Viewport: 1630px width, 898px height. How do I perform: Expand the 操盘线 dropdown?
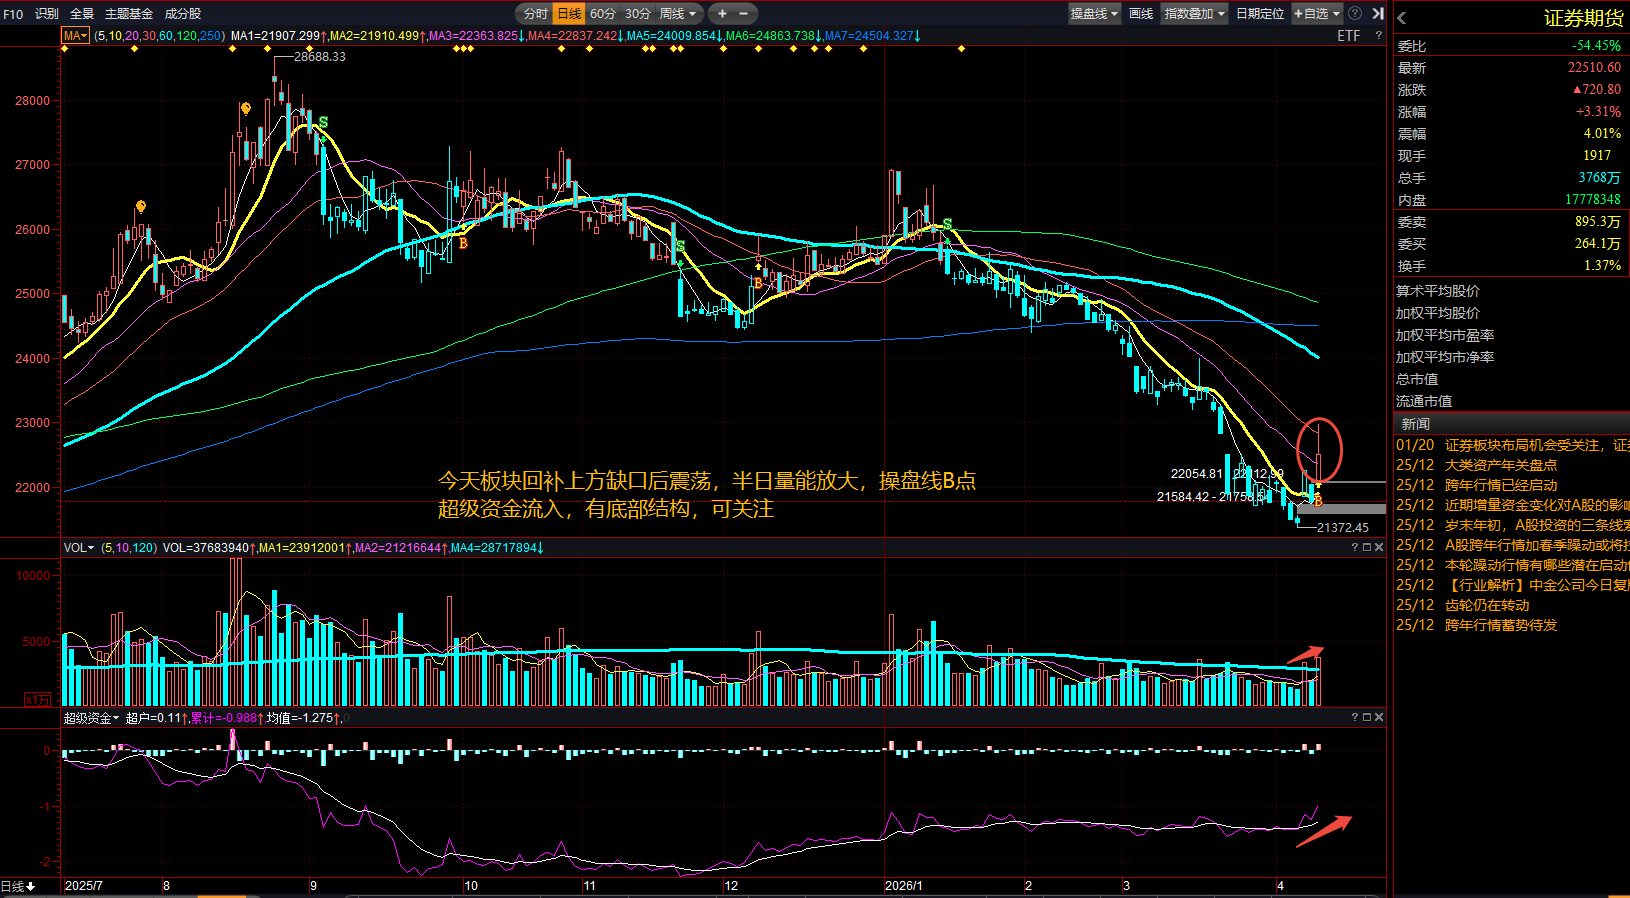click(1094, 14)
